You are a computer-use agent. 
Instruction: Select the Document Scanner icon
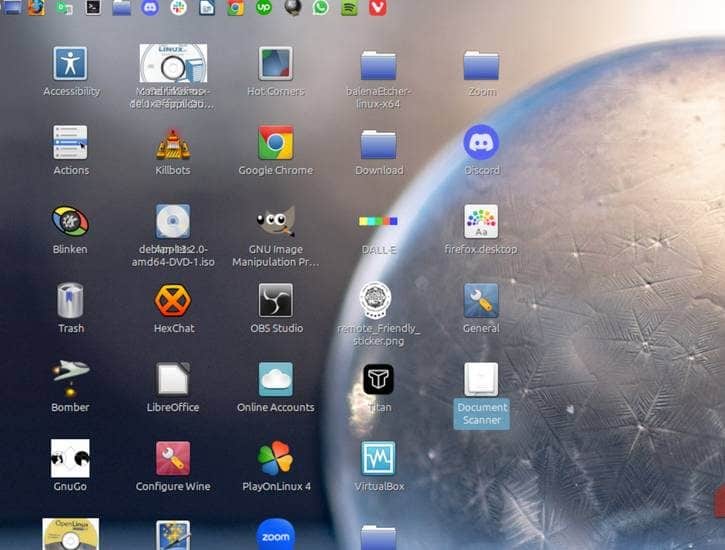click(481, 379)
